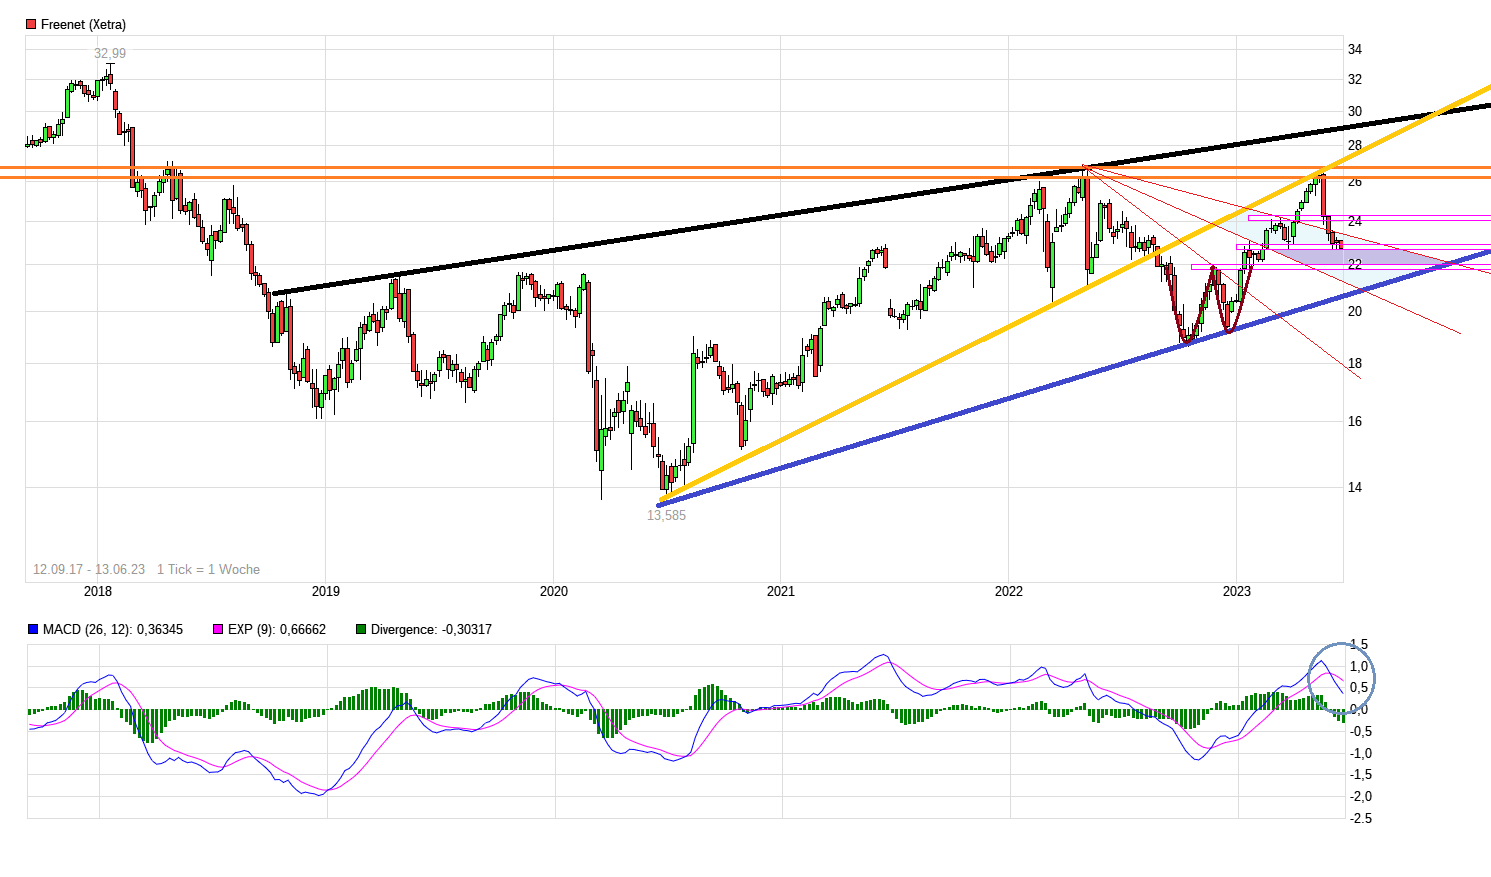Toggle the green Divergence legend square
Image resolution: width=1491 pixels, height=877 pixels.
coord(359,628)
